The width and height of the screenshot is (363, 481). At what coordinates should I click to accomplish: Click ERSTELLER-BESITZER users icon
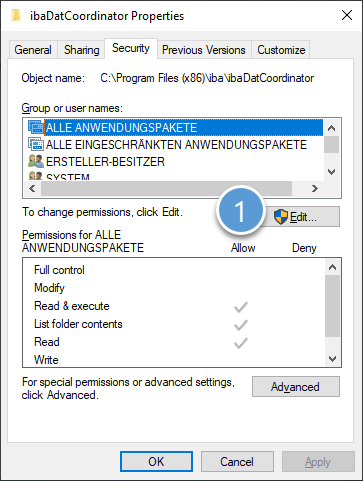[36, 161]
